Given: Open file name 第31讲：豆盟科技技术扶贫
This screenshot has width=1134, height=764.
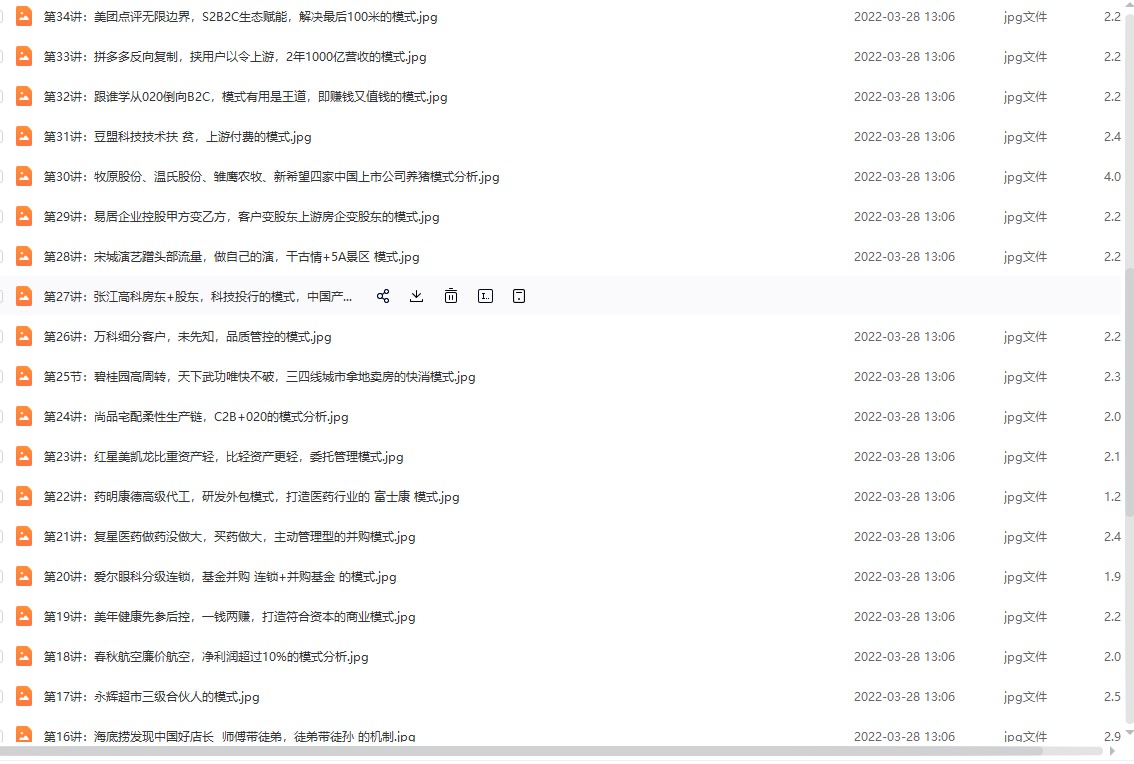Looking at the screenshot, I should coord(177,137).
